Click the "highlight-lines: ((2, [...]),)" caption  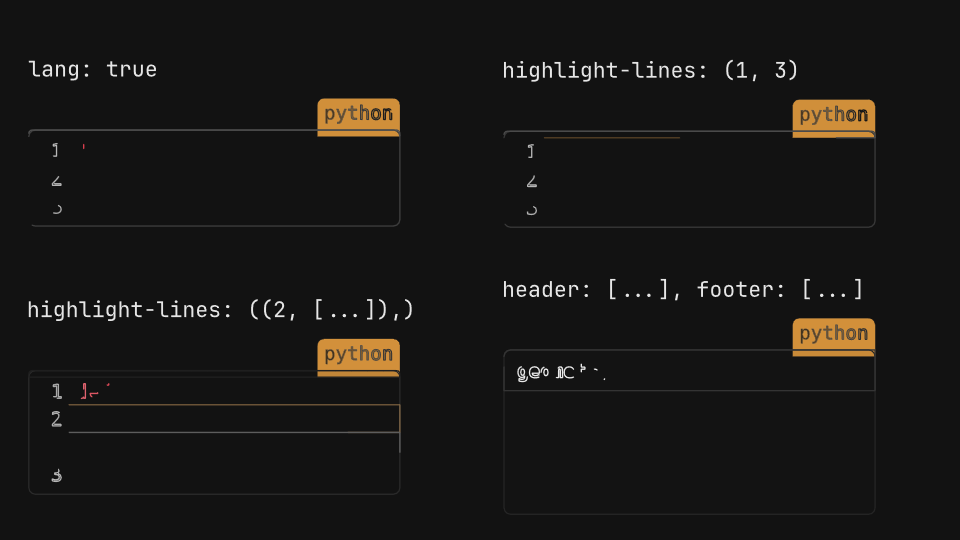(x=220, y=310)
